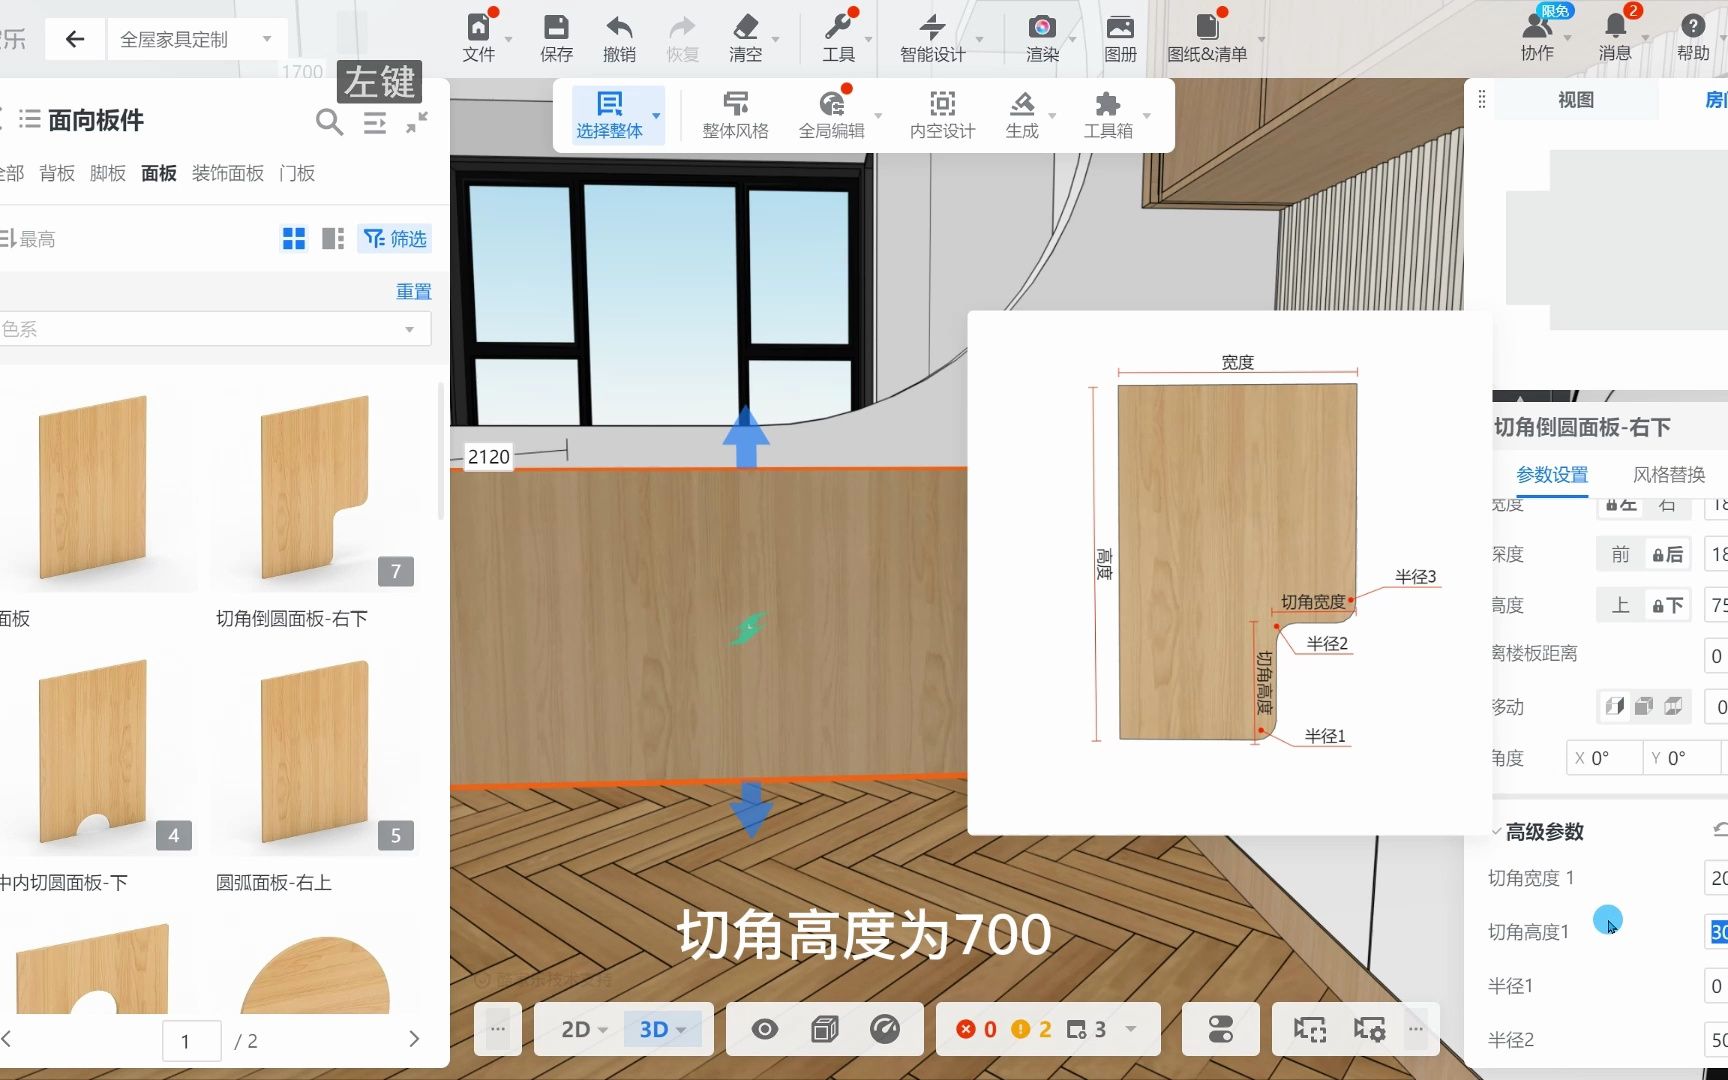Collapse the 高级参数 section
The width and height of the screenshot is (1728, 1080).
[1496, 831]
